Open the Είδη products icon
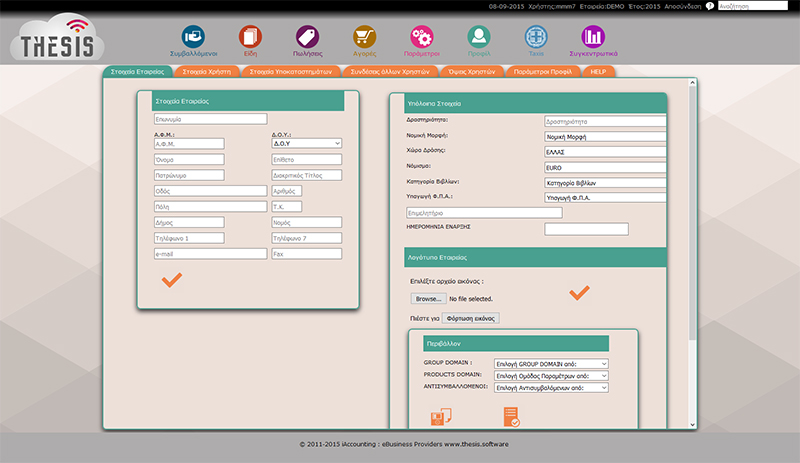This screenshot has height=463, width=800. tap(251, 37)
